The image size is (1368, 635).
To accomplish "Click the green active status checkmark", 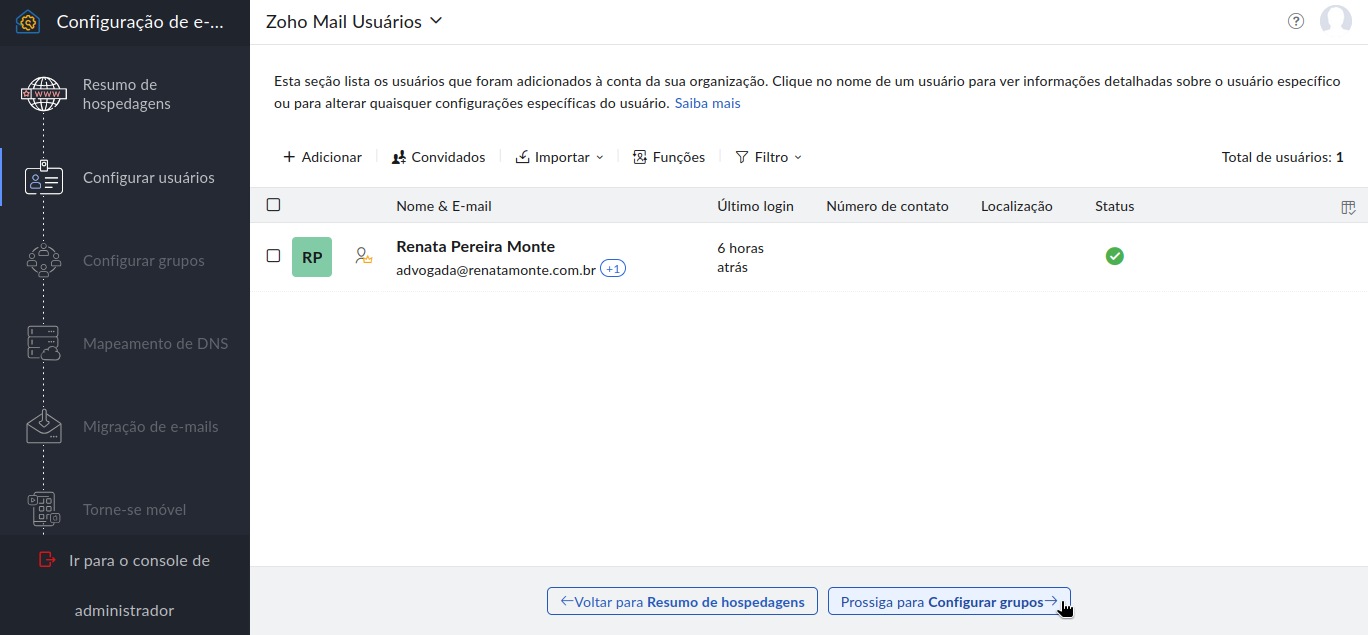I will pos(1114,256).
